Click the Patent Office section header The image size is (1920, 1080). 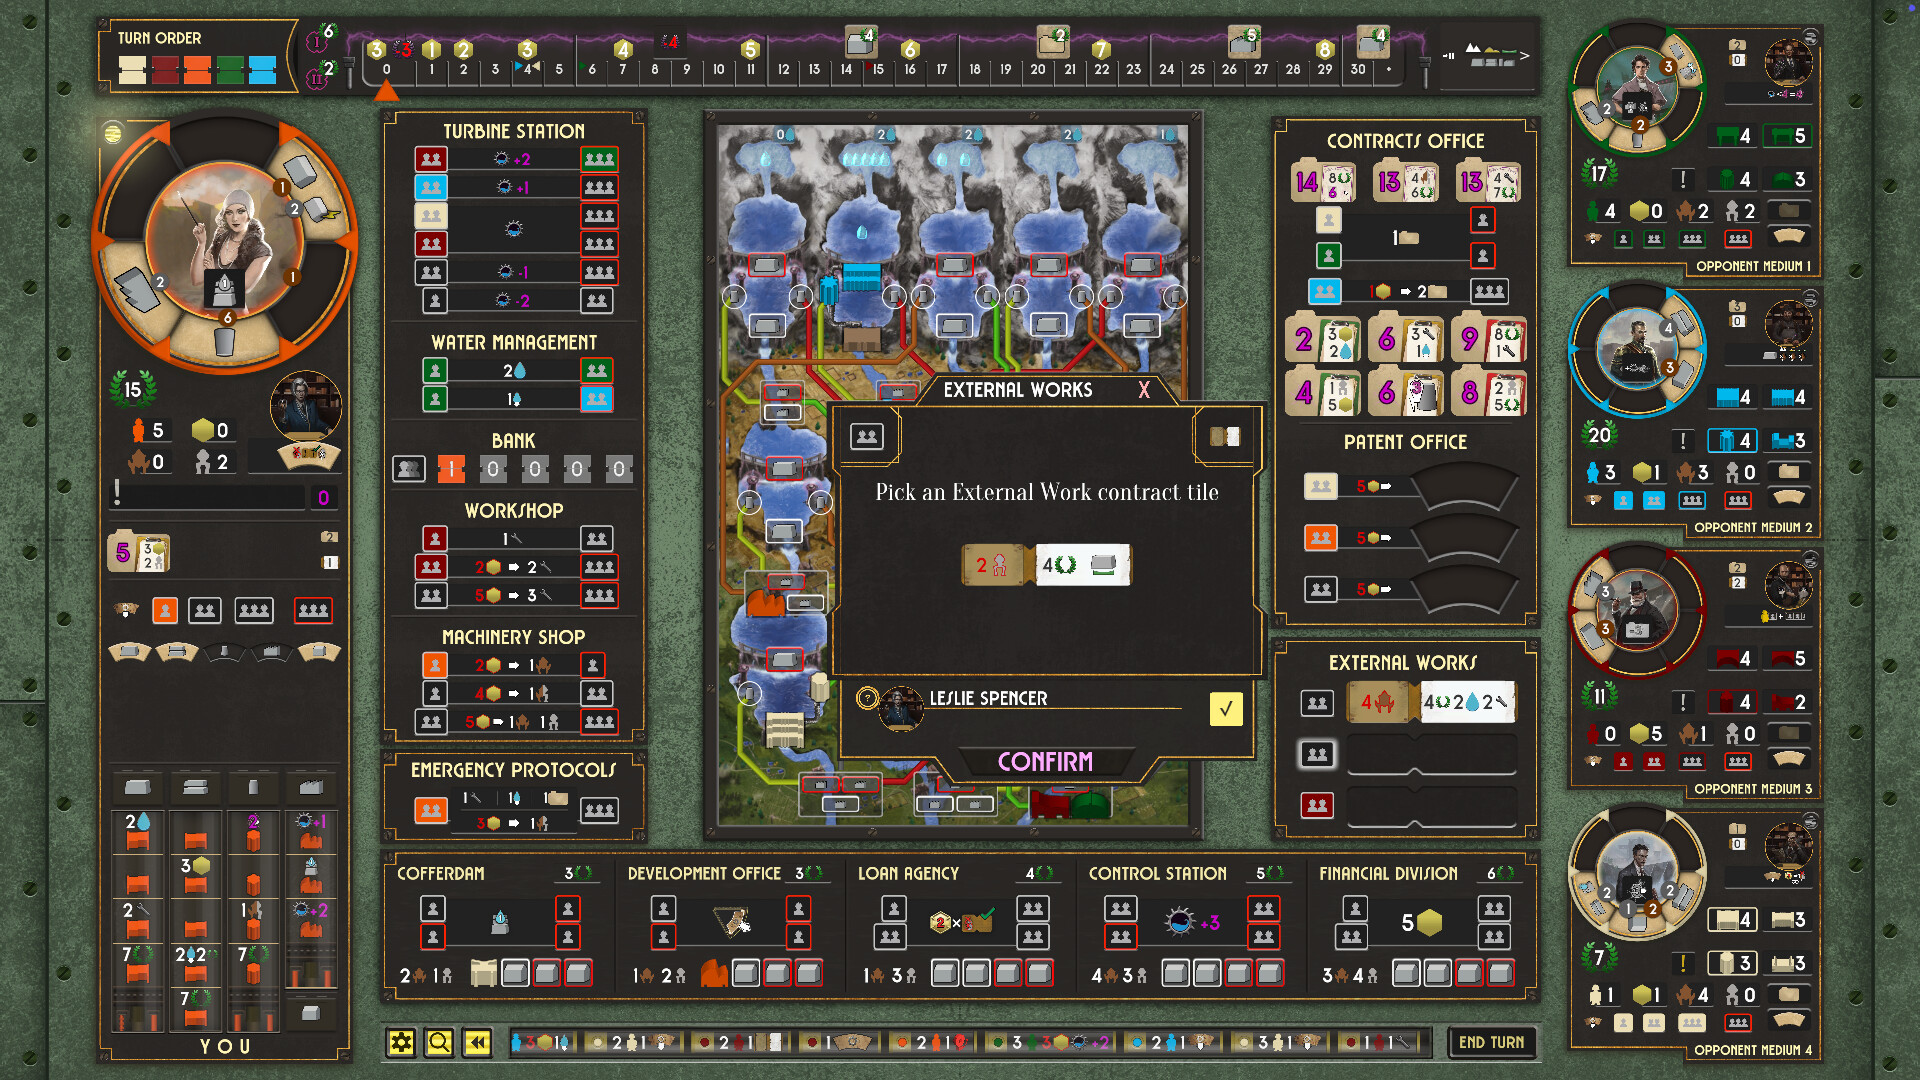[1404, 442]
